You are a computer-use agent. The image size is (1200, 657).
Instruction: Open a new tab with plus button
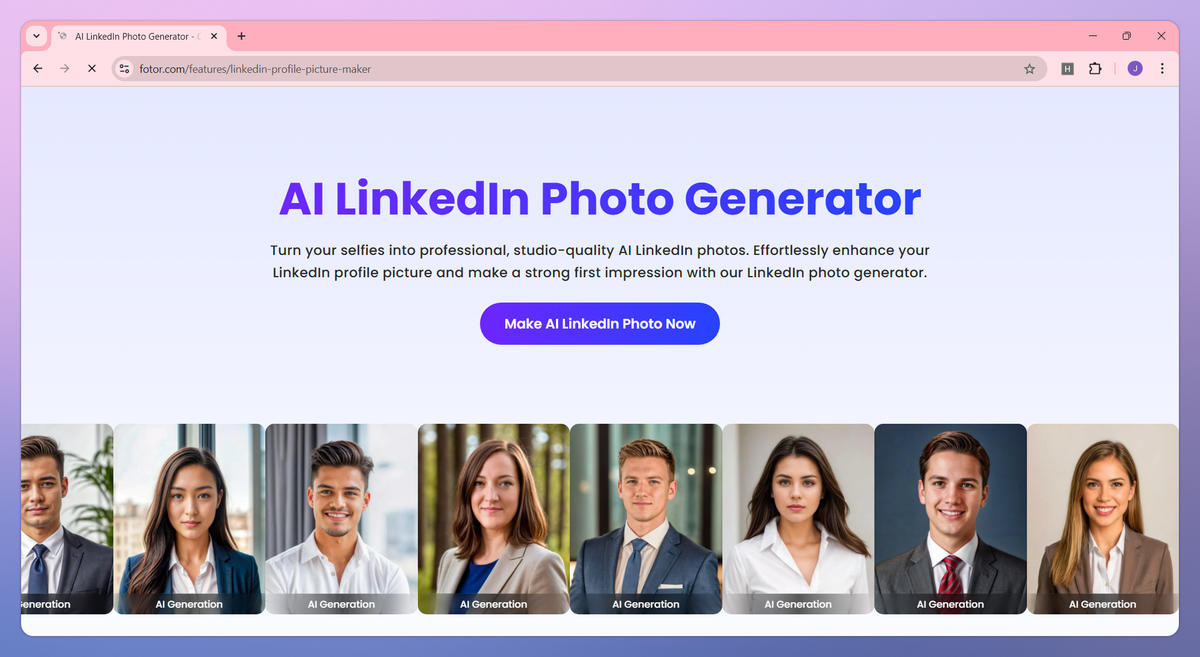coord(241,36)
